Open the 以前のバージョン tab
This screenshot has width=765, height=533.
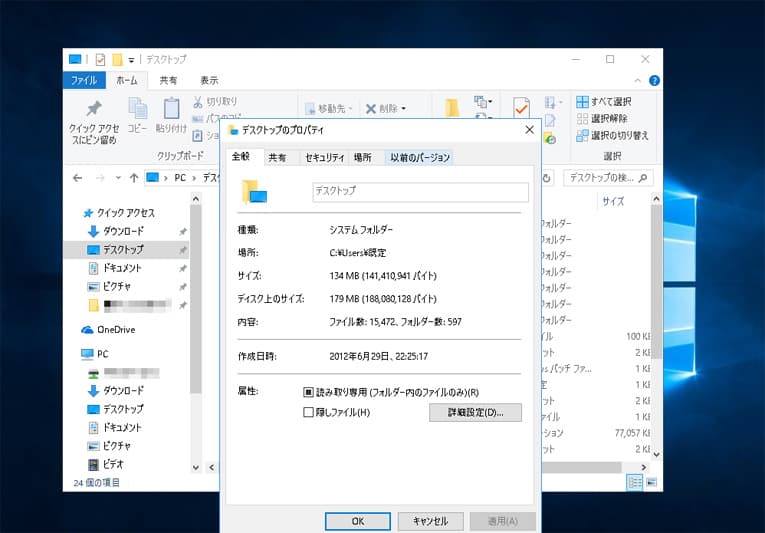coord(420,158)
